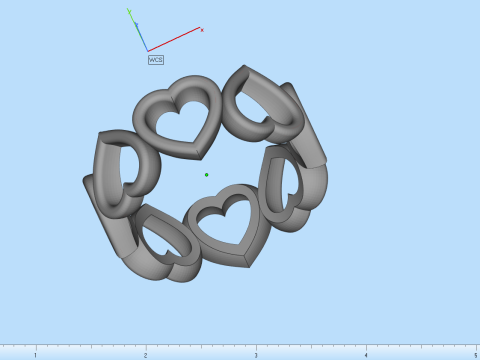Click the WCS label box
The height and width of the screenshot is (360, 480).
(x=156, y=60)
